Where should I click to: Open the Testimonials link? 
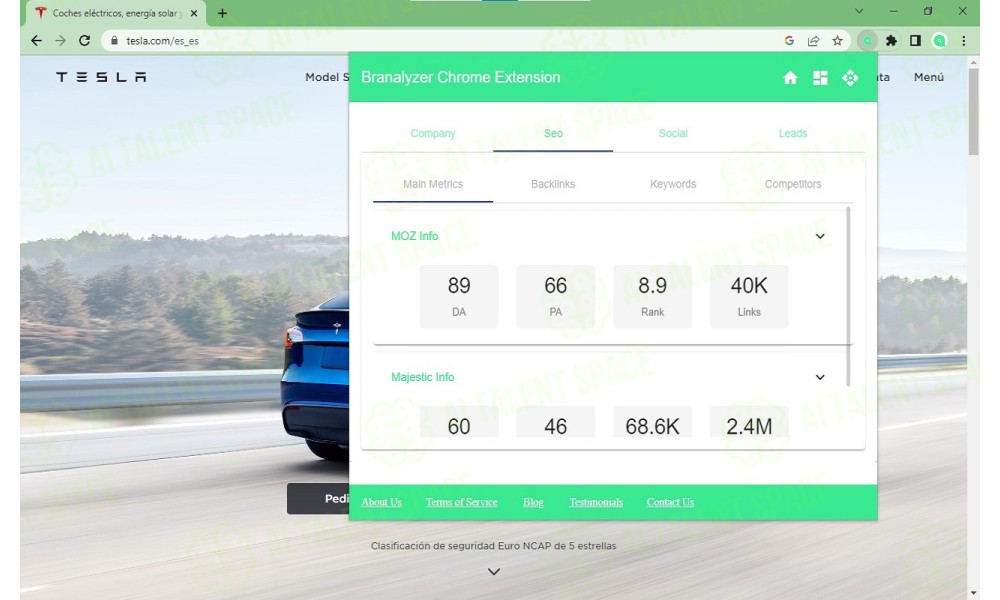596,502
